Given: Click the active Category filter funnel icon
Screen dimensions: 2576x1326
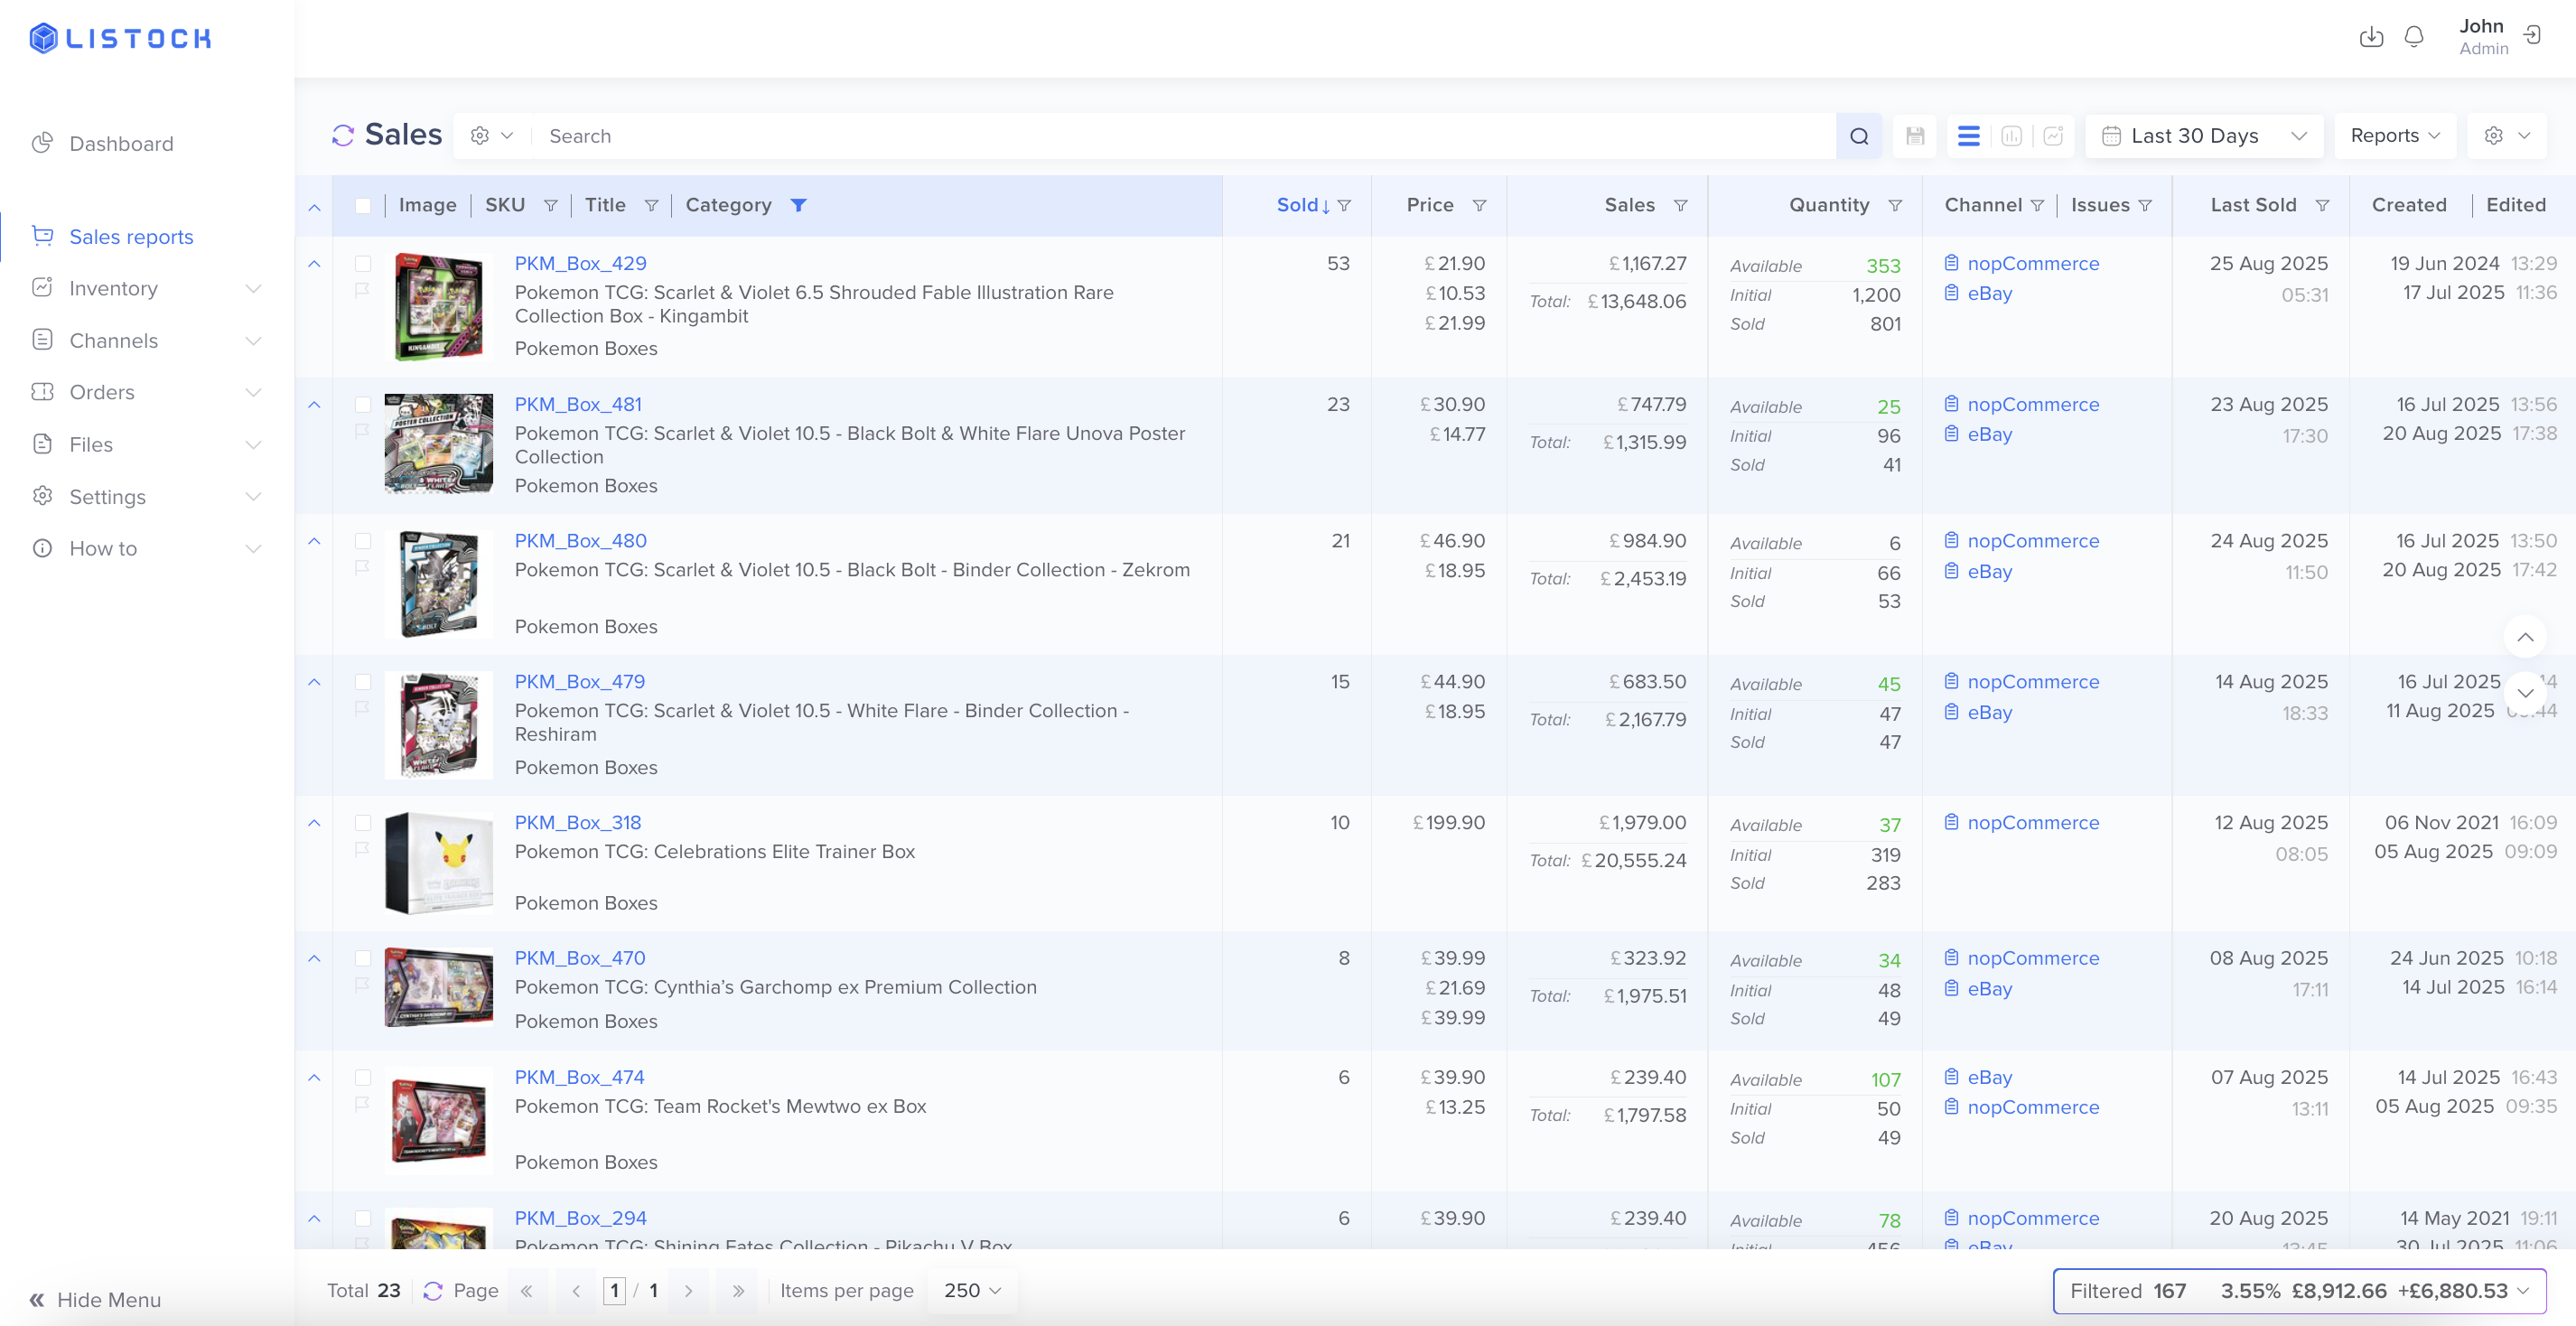Looking at the screenshot, I should click(798, 205).
